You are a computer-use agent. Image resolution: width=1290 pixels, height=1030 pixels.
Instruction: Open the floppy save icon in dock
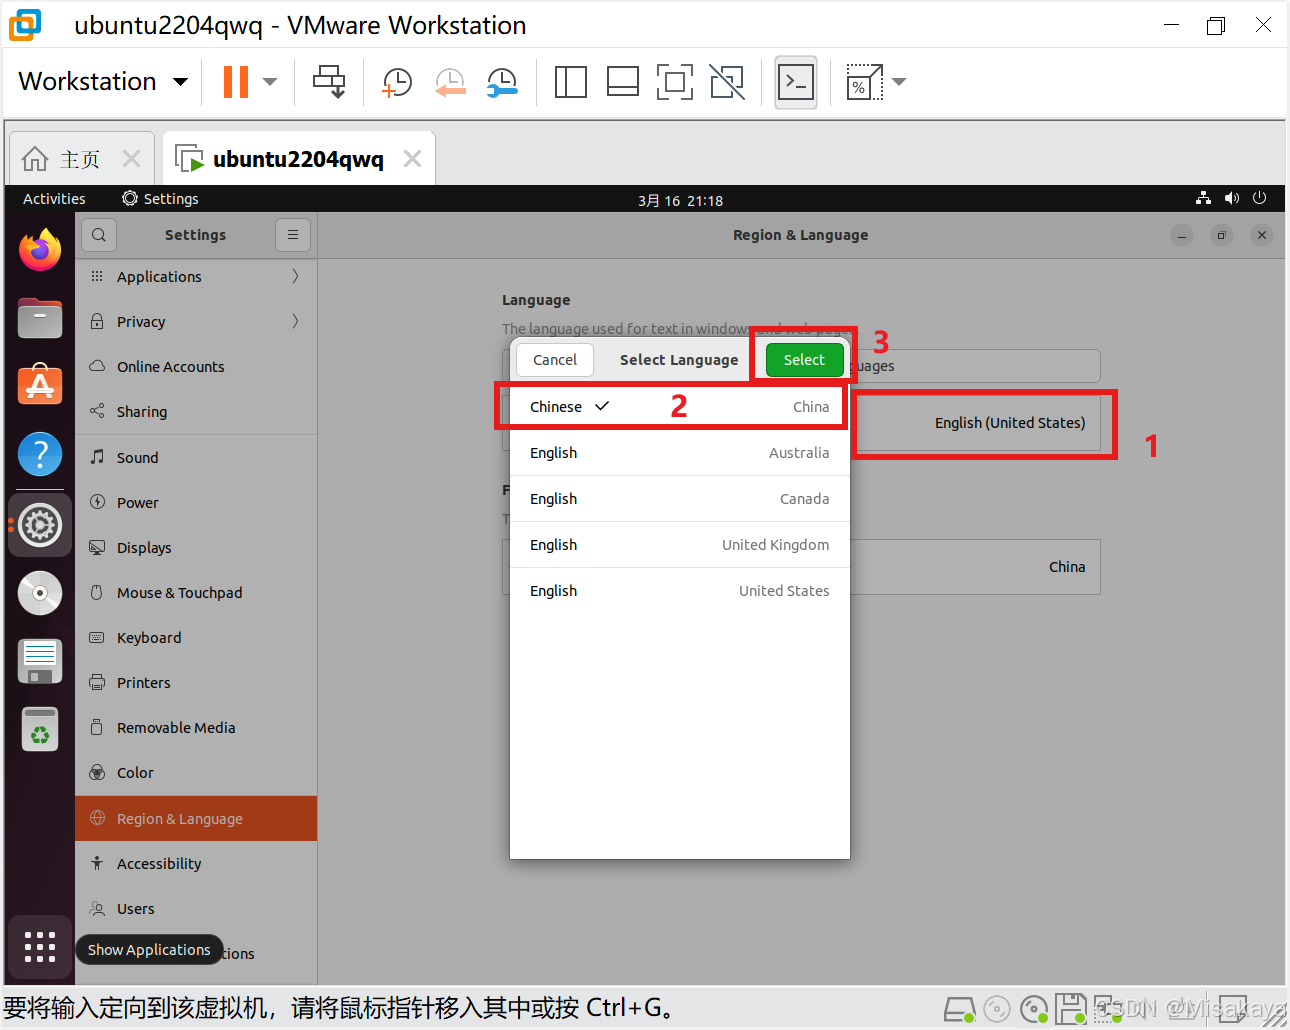click(x=40, y=661)
